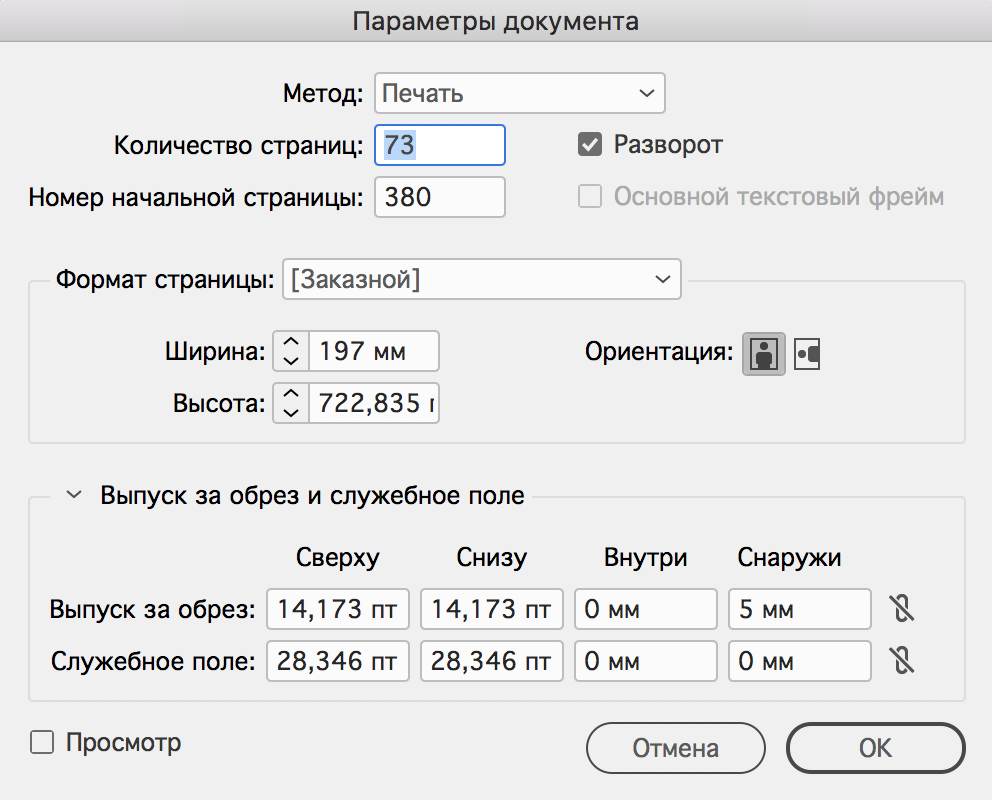Click the Основной текстовый фрейм checkbox
Image resolution: width=992 pixels, height=800 pixels.
click(590, 197)
